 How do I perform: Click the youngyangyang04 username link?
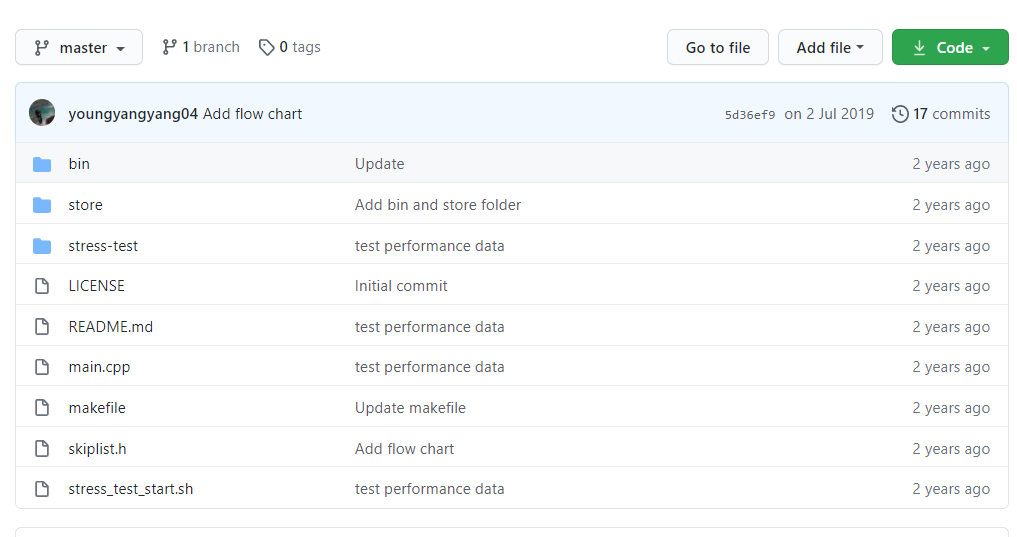click(x=133, y=114)
